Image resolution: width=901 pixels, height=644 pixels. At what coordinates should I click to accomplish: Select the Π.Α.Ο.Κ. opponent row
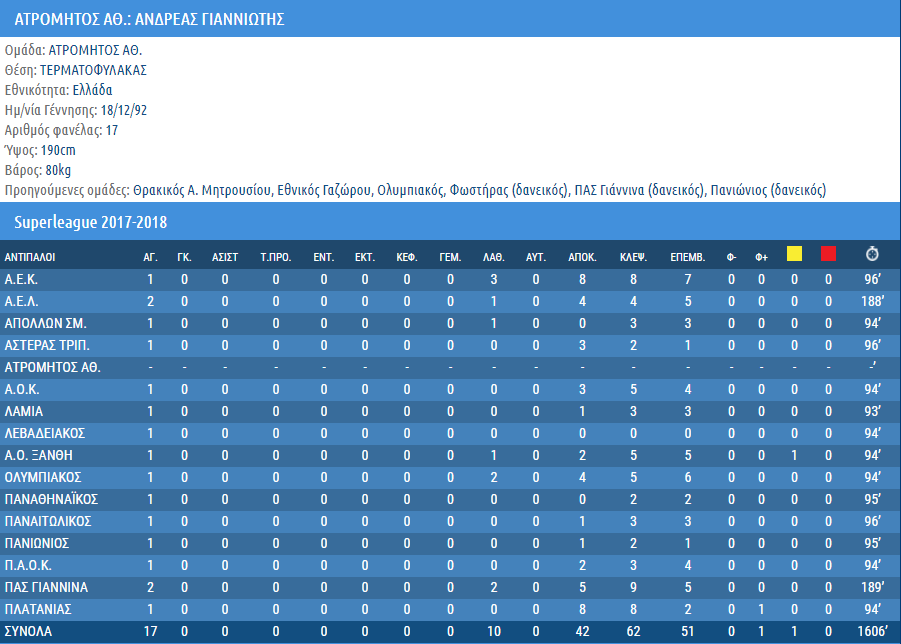[x=450, y=565]
